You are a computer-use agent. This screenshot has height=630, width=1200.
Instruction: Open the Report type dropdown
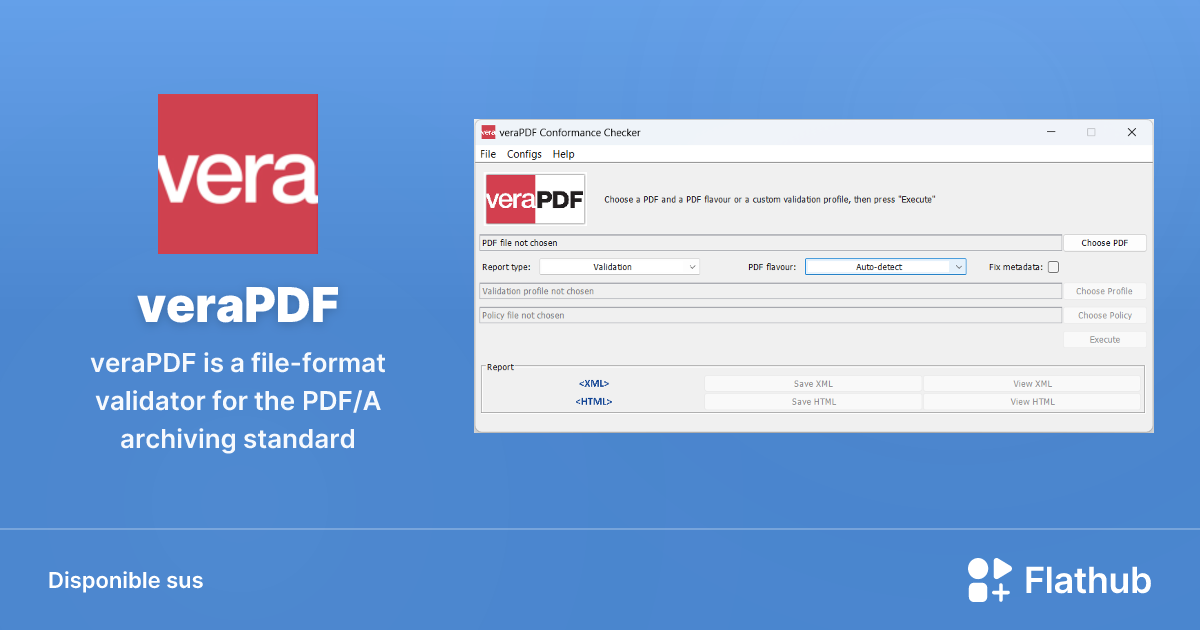pyautogui.click(x=619, y=267)
